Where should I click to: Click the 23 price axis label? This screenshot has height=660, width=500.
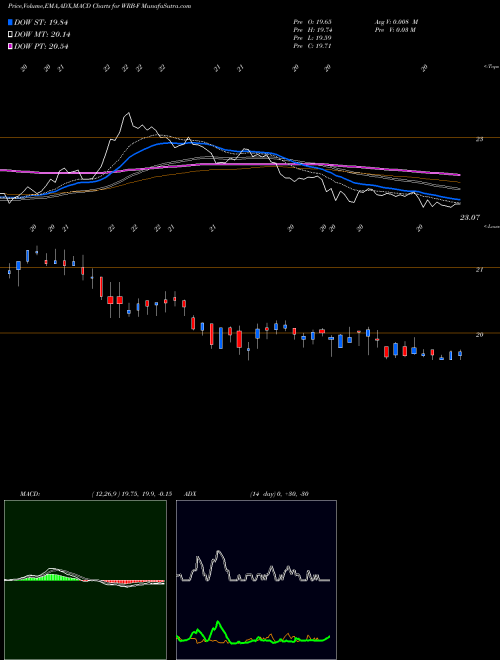coord(479,139)
